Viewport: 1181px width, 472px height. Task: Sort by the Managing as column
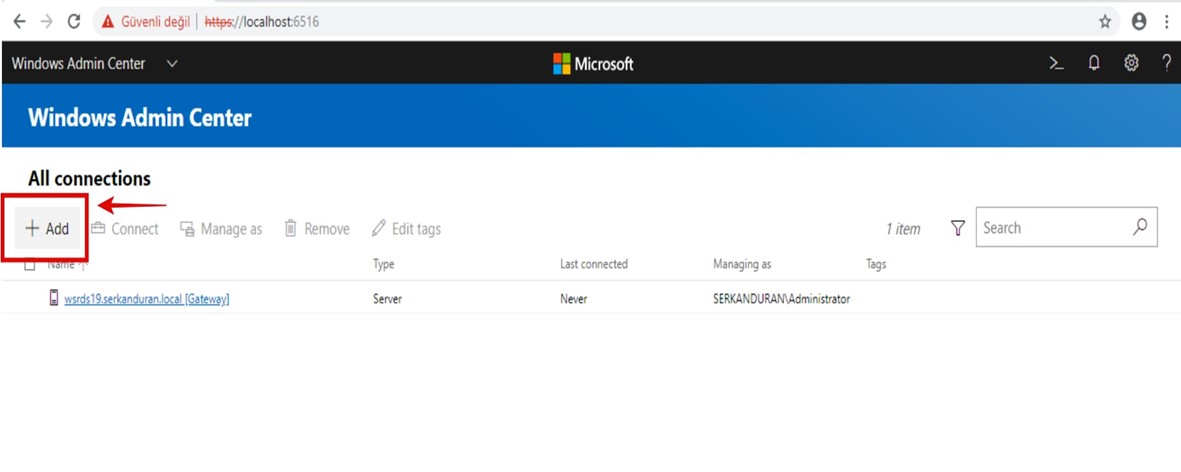742,265
